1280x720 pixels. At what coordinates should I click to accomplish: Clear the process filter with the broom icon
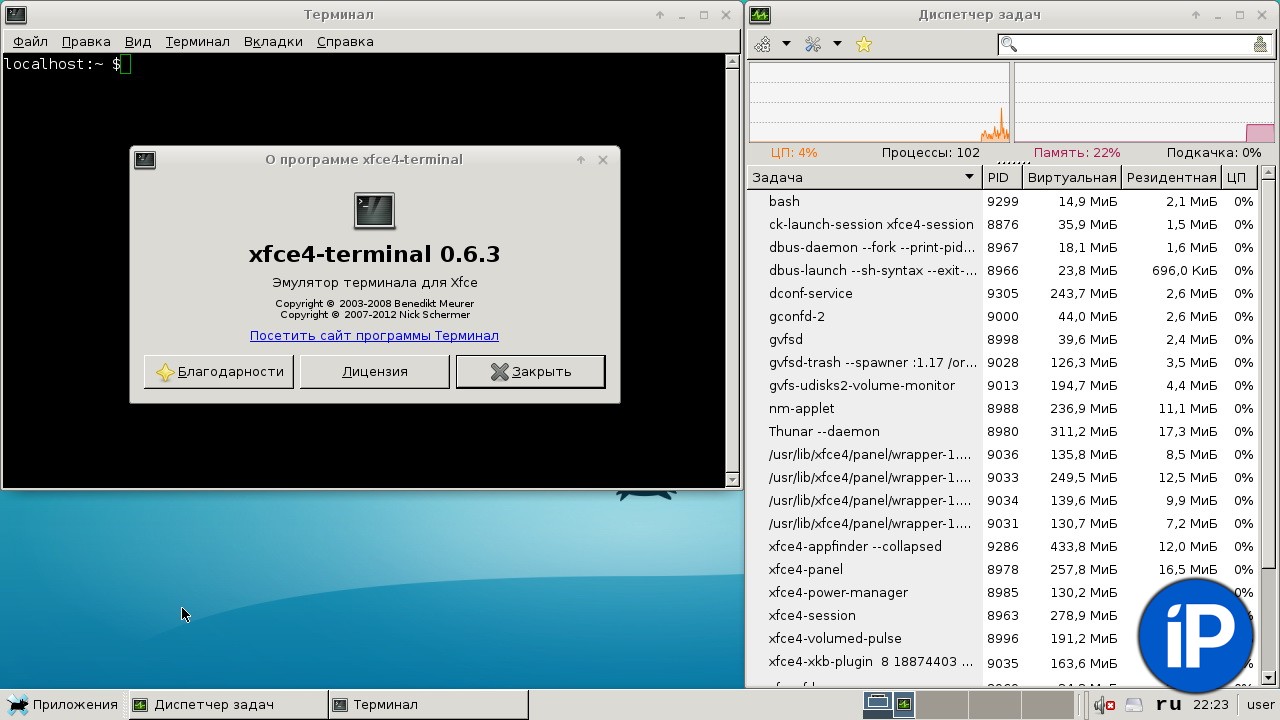click(x=1261, y=44)
